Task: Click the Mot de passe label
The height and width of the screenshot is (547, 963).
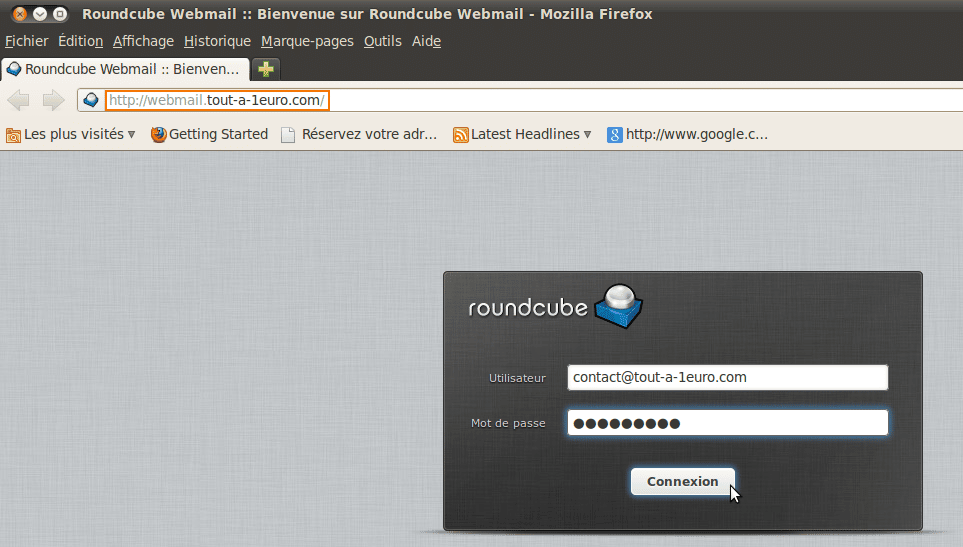Action: (508, 423)
